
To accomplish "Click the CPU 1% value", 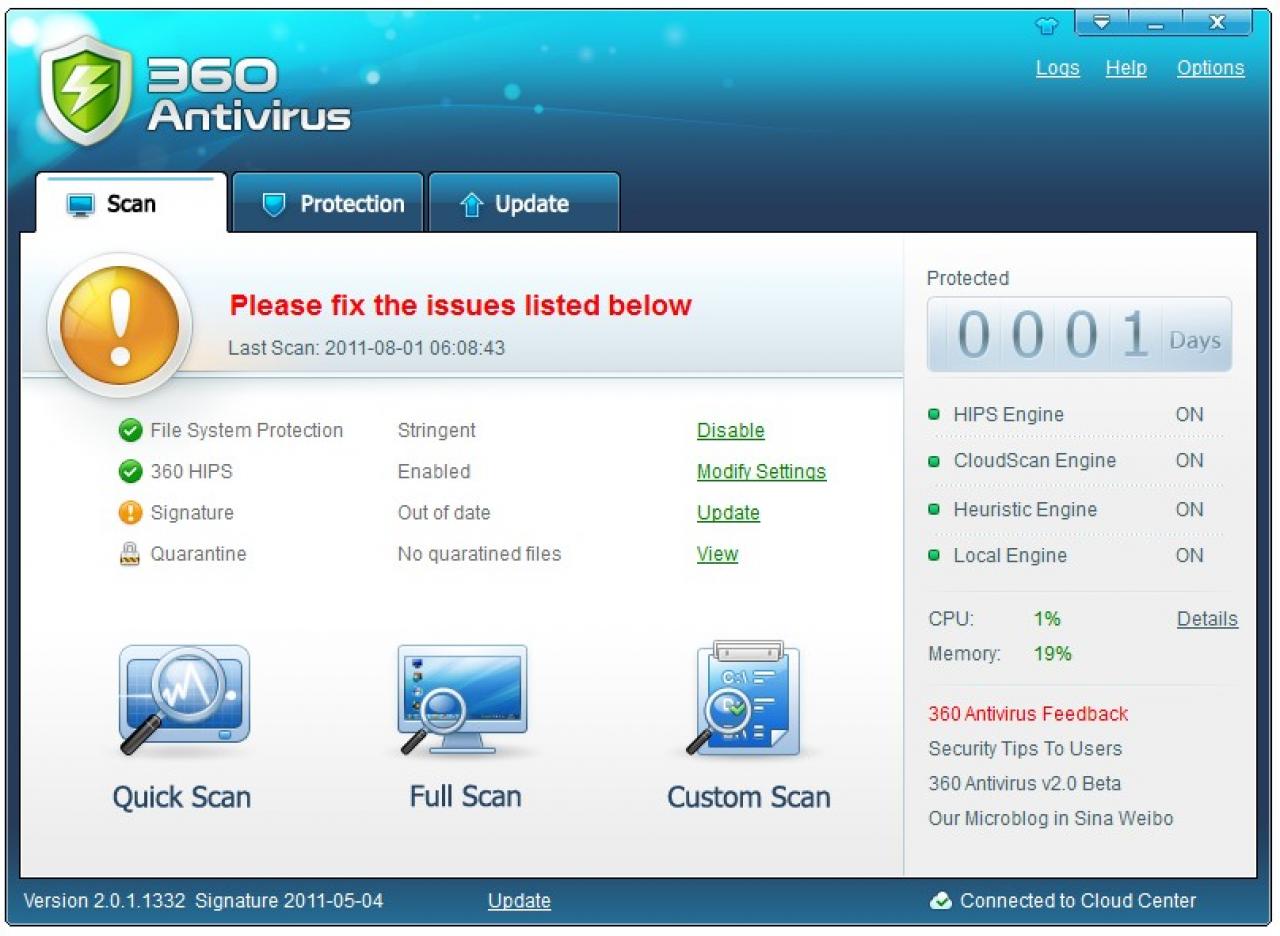I will tap(1047, 619).
